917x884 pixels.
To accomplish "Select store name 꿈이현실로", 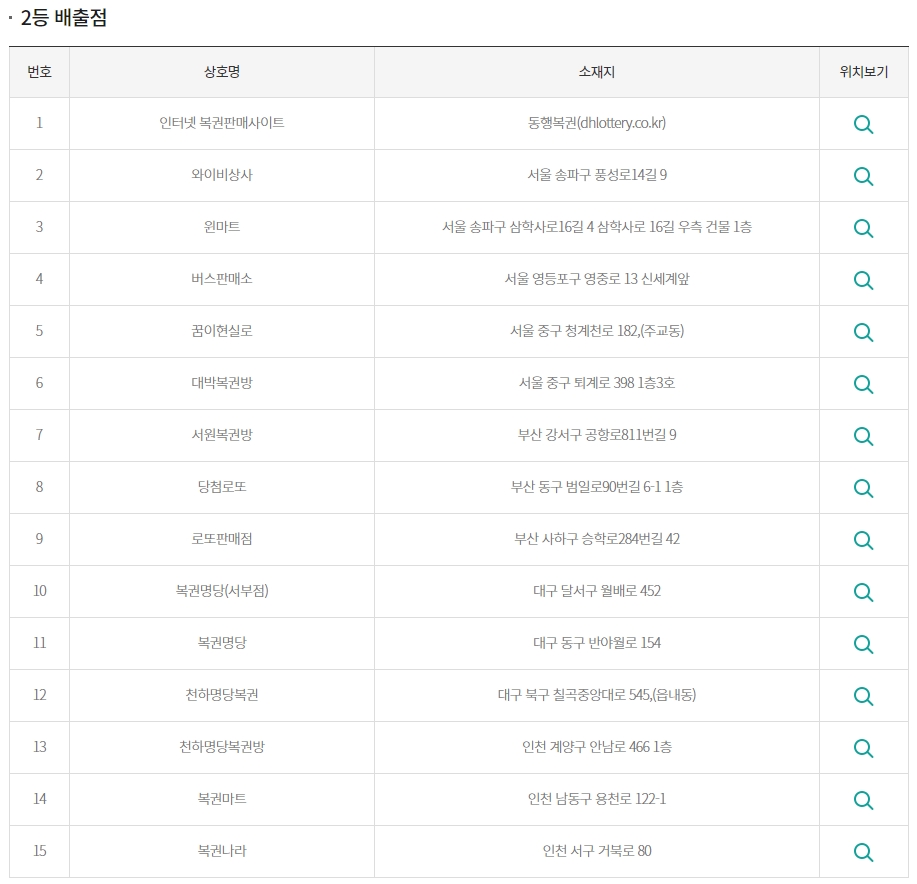I will coord(222,331).
